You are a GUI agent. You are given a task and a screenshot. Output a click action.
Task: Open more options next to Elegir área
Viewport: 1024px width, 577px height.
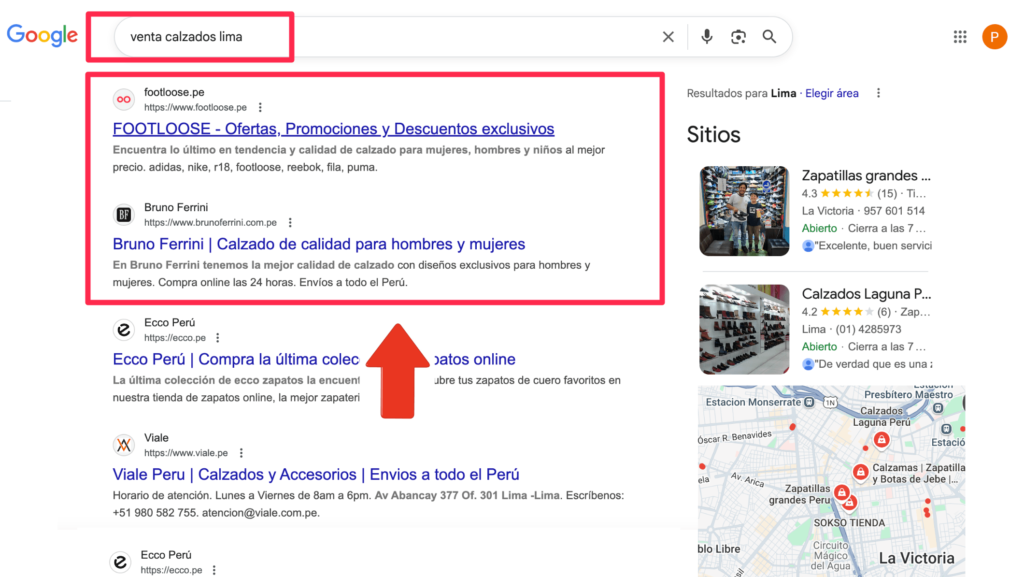point(878,93)
